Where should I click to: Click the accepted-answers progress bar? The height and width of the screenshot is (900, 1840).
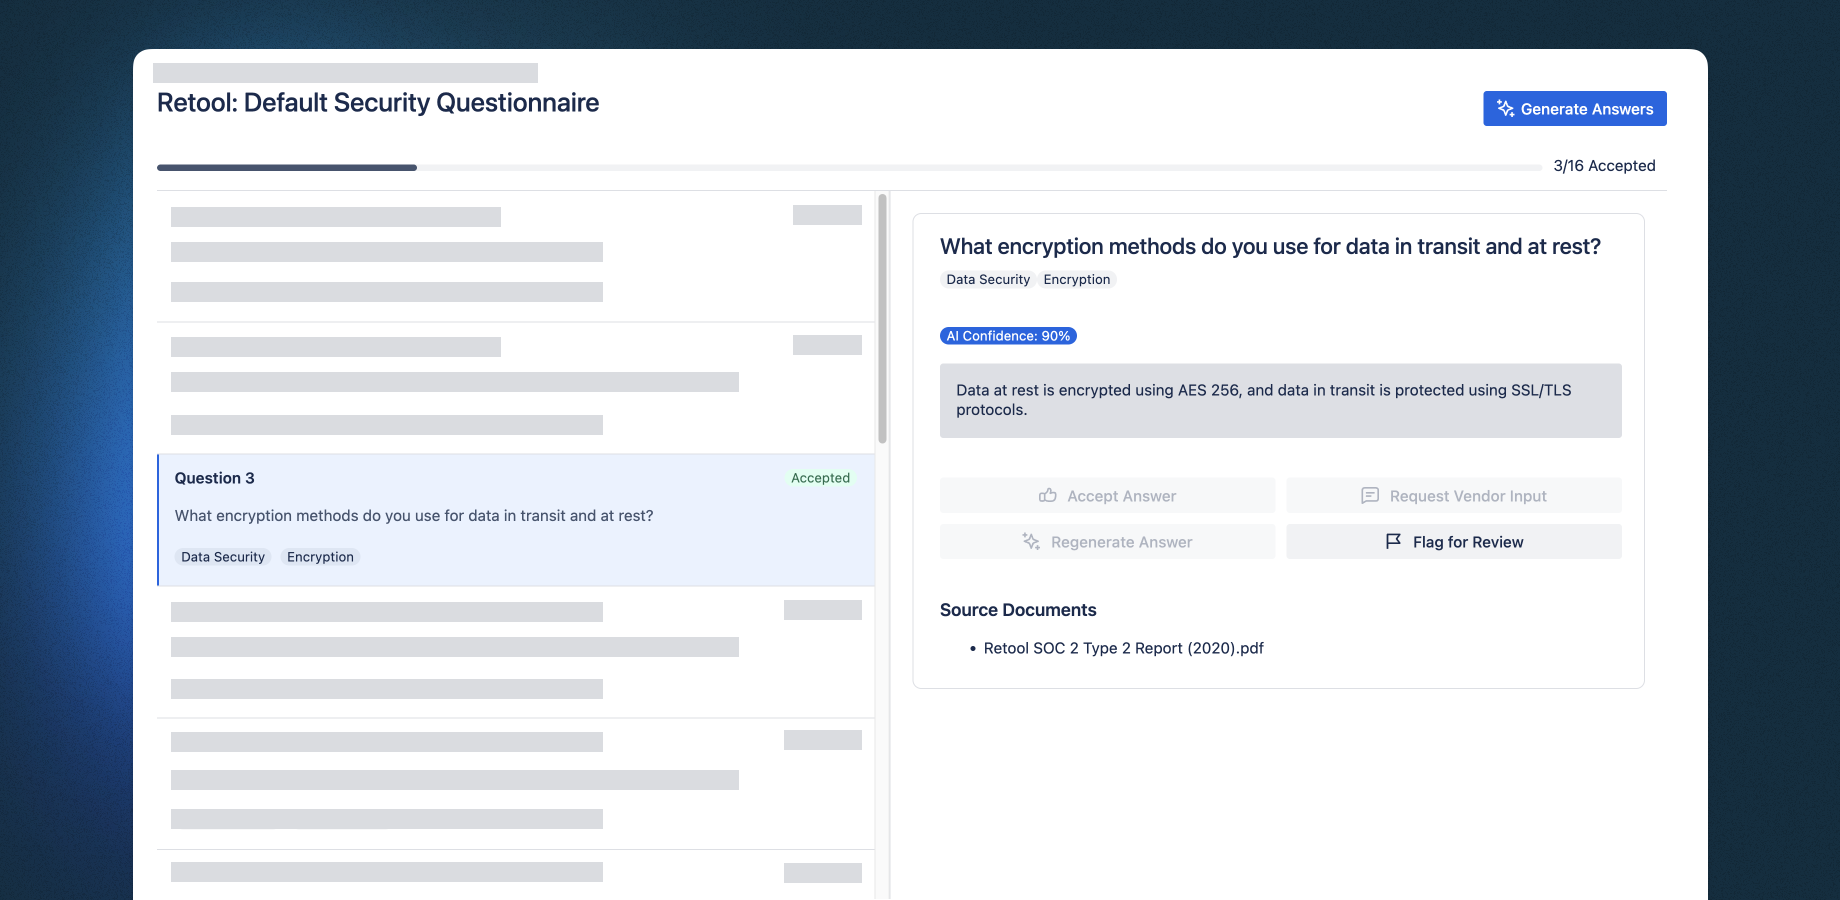[x=848, y=167]
